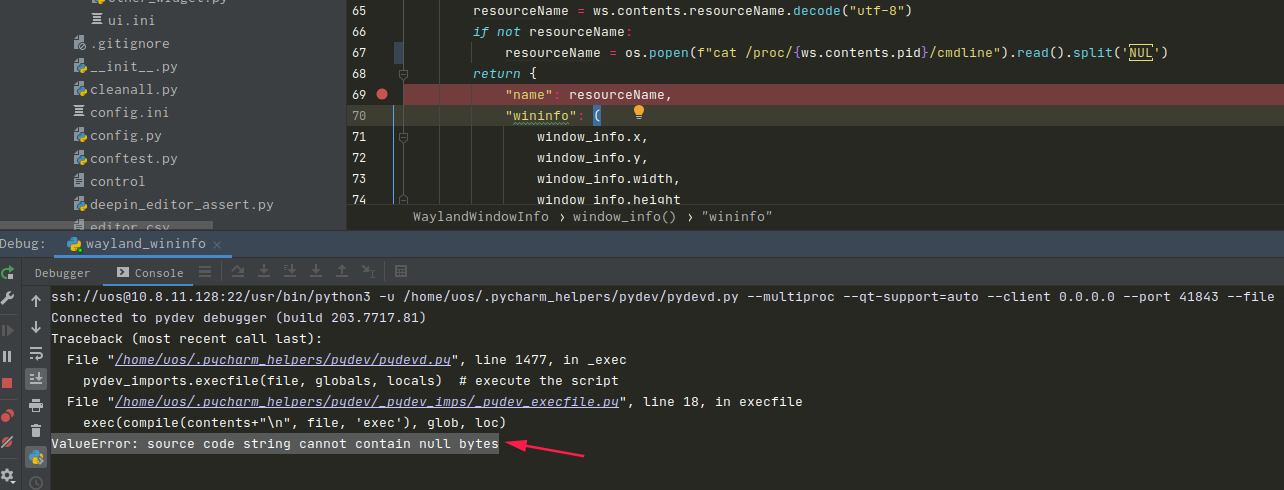Image resolution: width=1284 pixels, height=490 pixels.
Task: Collapse the code fold at line 71
Action: [403, 137]
